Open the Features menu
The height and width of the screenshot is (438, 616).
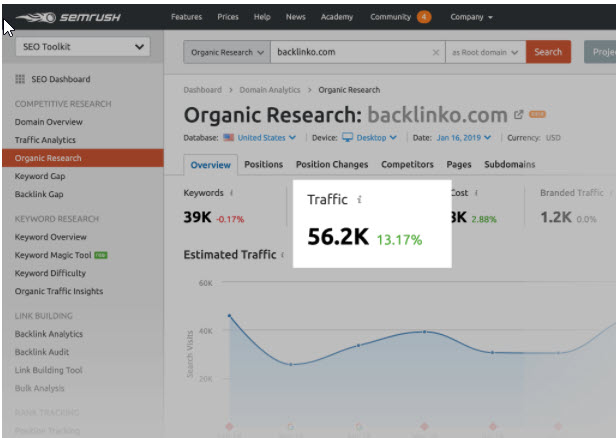point(187,17)
